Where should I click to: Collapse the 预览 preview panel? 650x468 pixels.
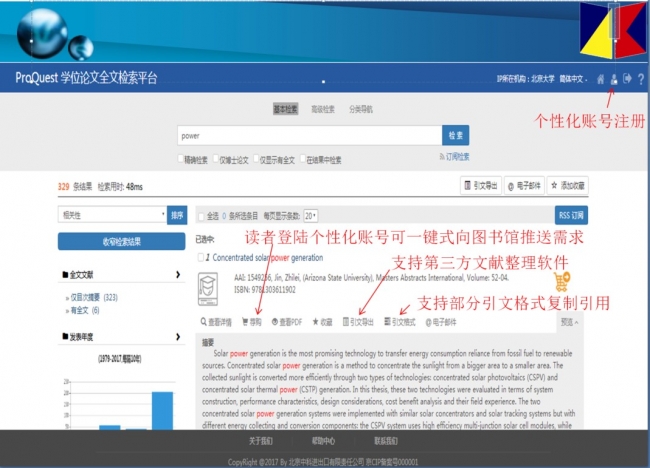570,322
